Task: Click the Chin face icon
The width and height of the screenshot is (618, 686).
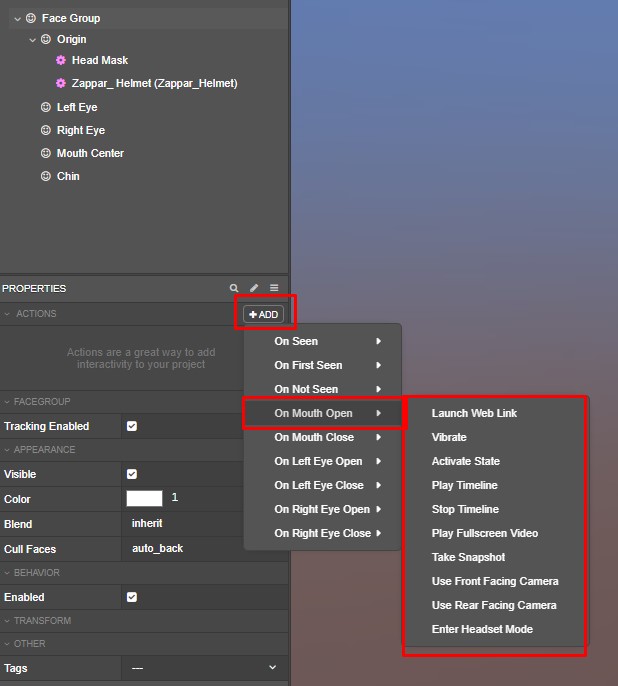Action: [45, 176]
